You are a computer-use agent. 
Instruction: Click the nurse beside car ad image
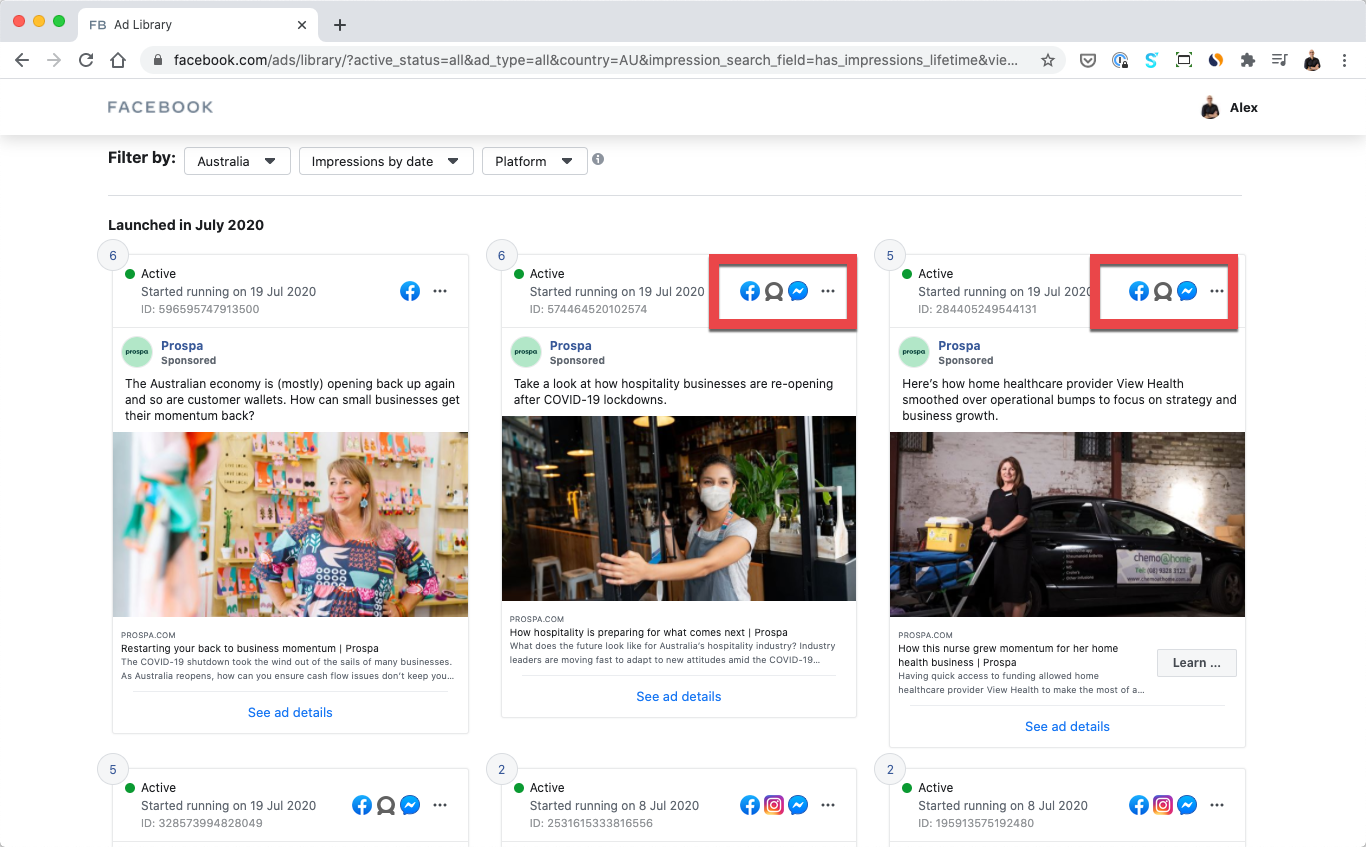1067,524
